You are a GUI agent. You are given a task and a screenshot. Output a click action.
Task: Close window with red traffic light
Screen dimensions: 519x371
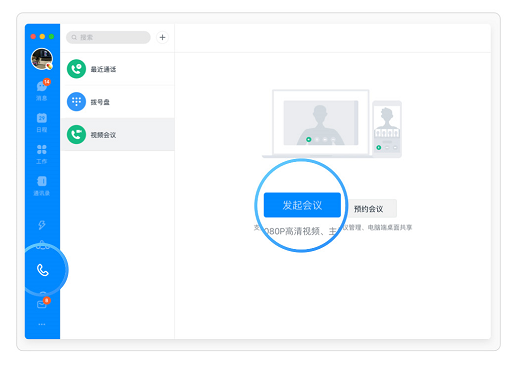point(33,37)
